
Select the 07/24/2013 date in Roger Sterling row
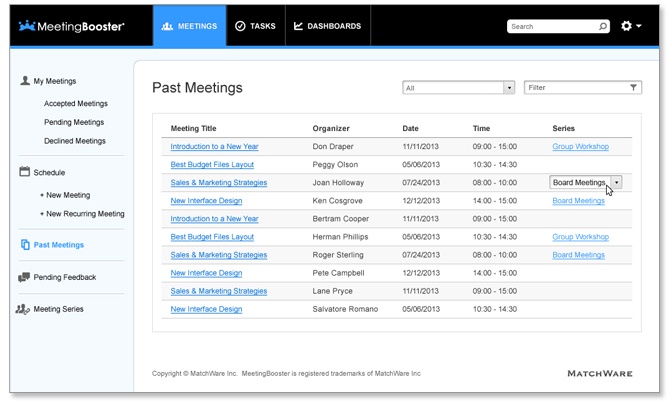(421, 255)
